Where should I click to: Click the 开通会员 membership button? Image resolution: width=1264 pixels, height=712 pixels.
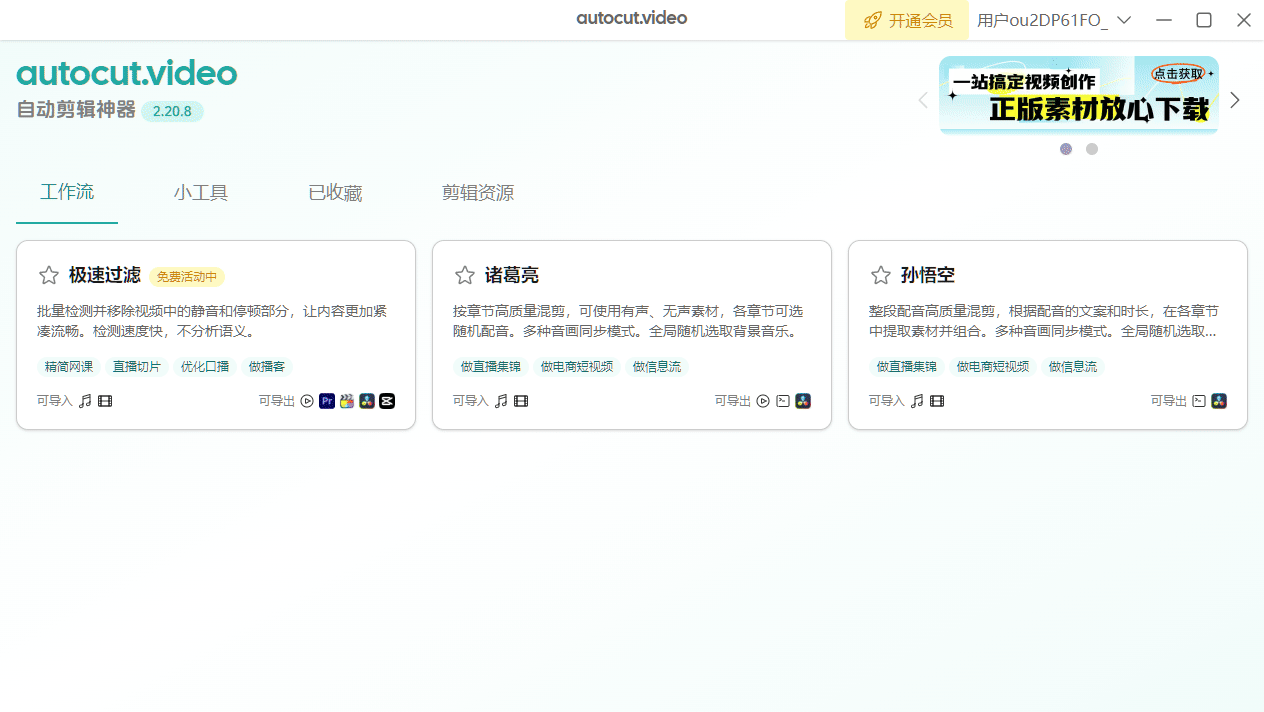(x=908, y=20)
